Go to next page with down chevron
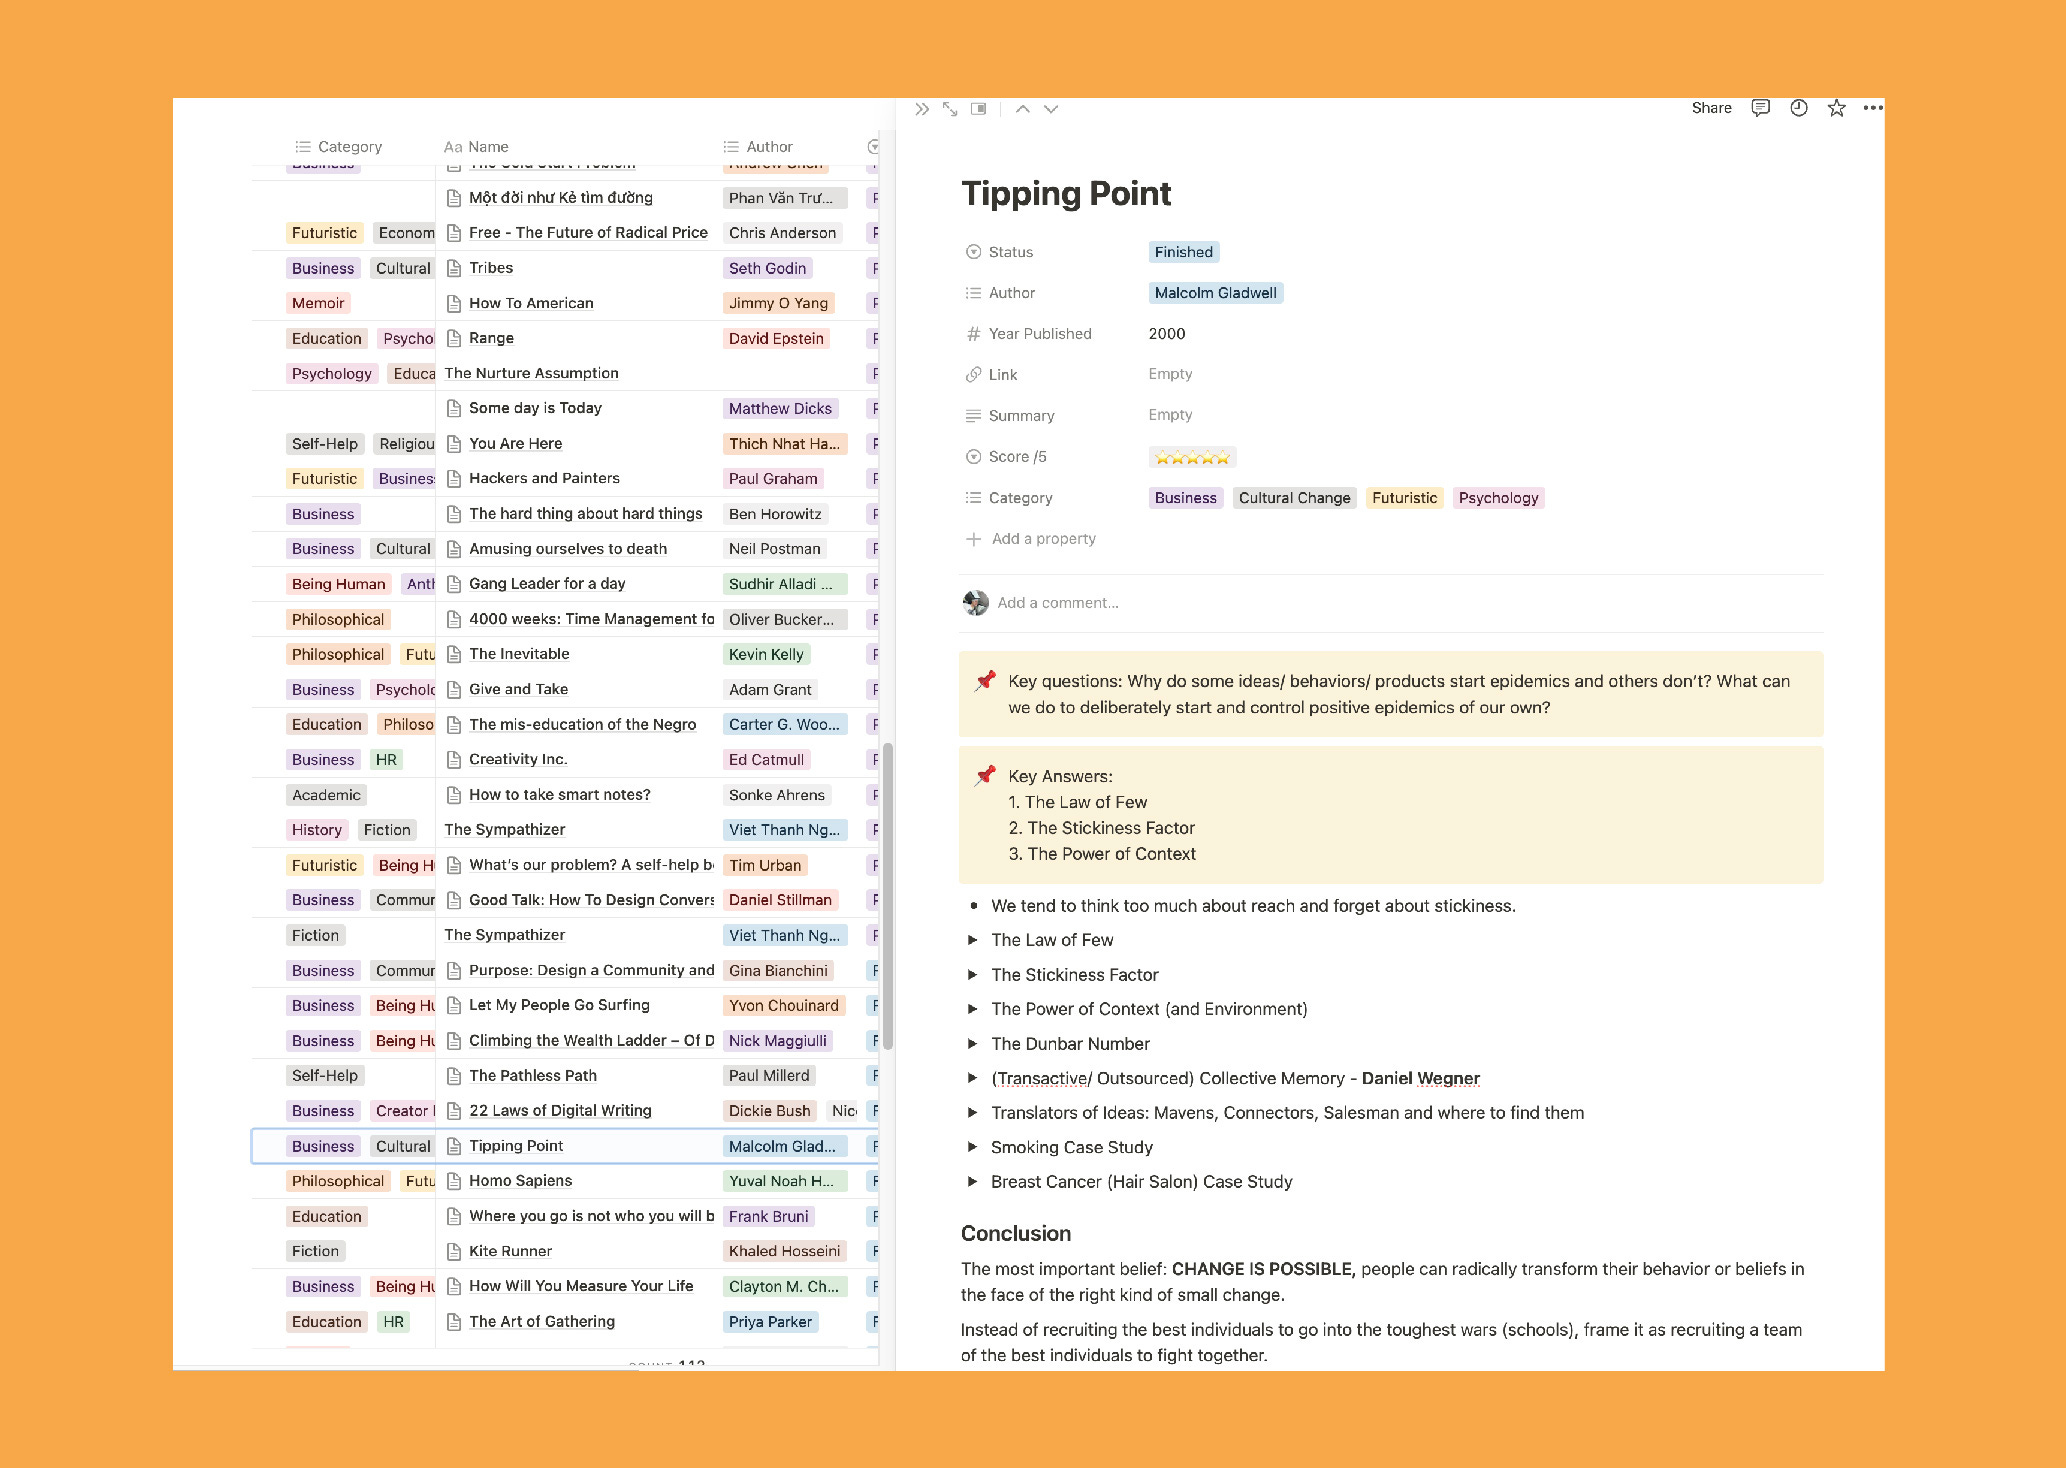 [x=1051, y=109]
